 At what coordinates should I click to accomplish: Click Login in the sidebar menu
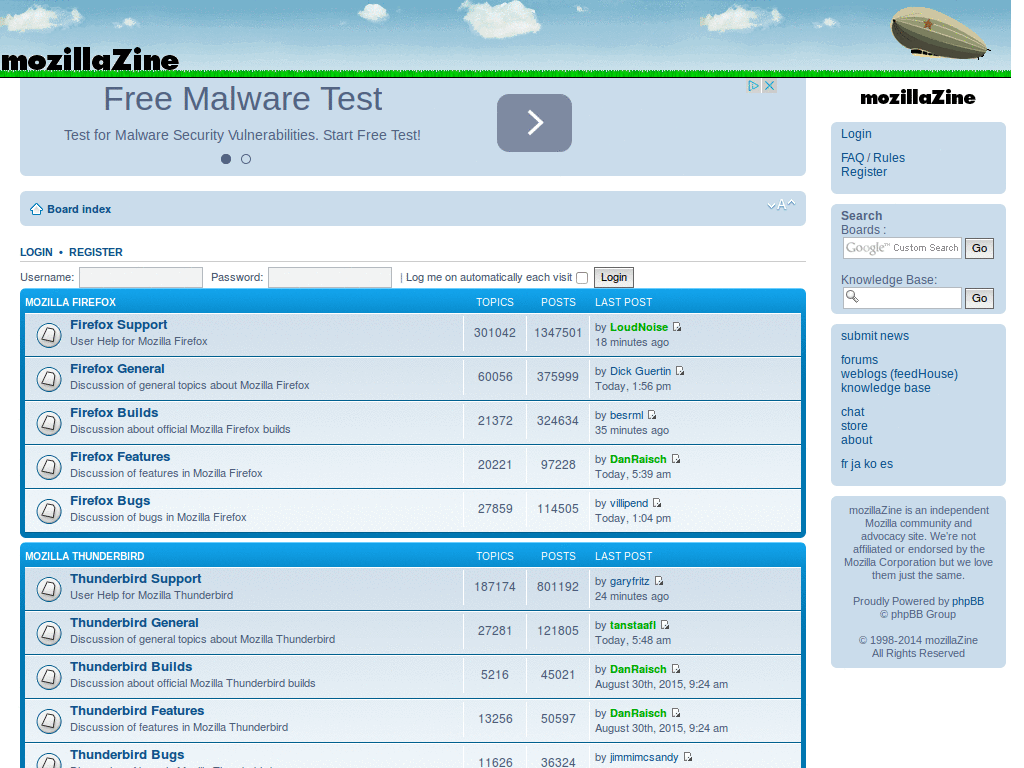tap(856, 134)
